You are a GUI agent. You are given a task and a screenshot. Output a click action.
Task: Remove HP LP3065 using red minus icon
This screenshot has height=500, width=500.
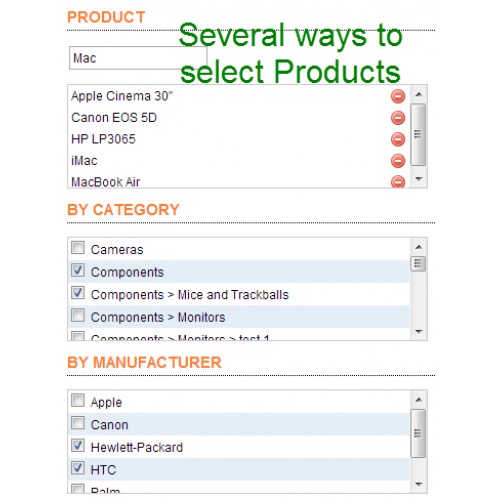pos(398,139)
